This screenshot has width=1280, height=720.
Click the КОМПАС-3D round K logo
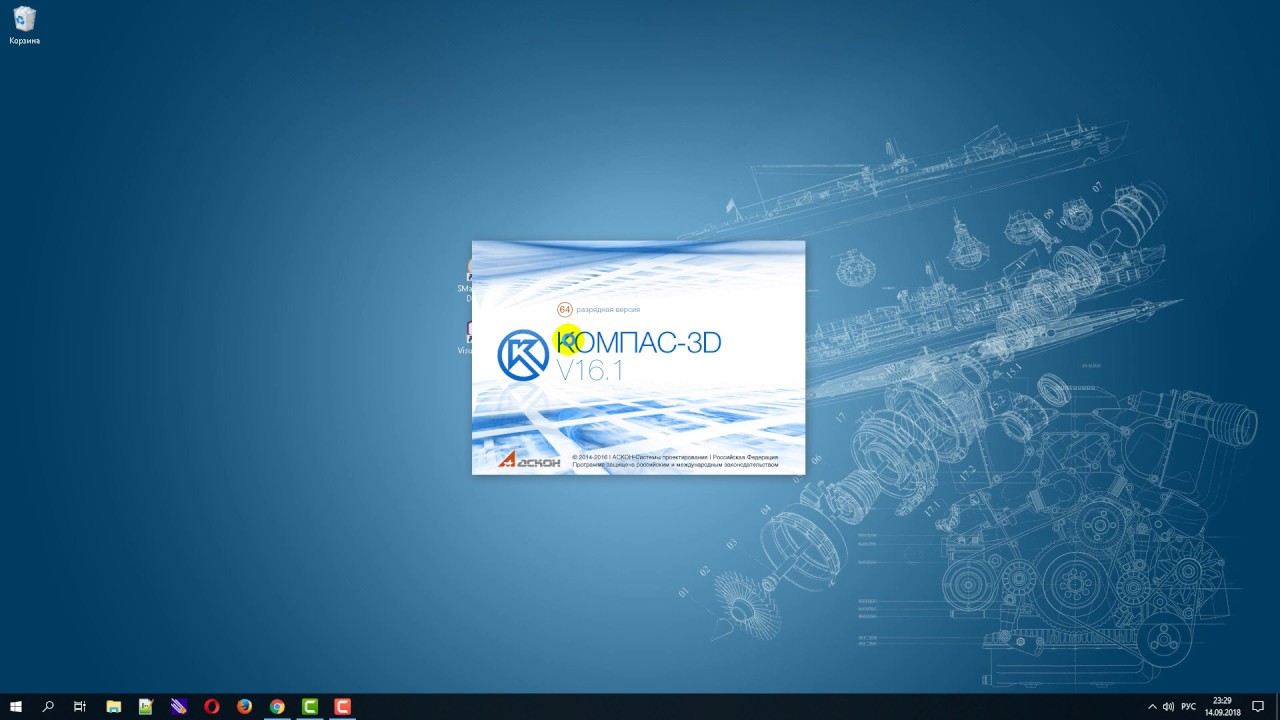523,355
